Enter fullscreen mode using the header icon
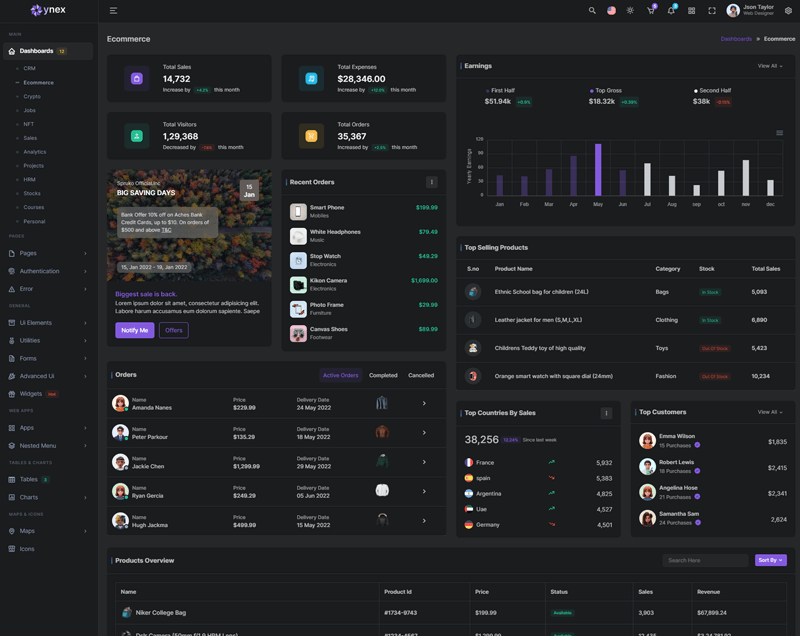This screenshot has height=636, width=800. [712, 11]
